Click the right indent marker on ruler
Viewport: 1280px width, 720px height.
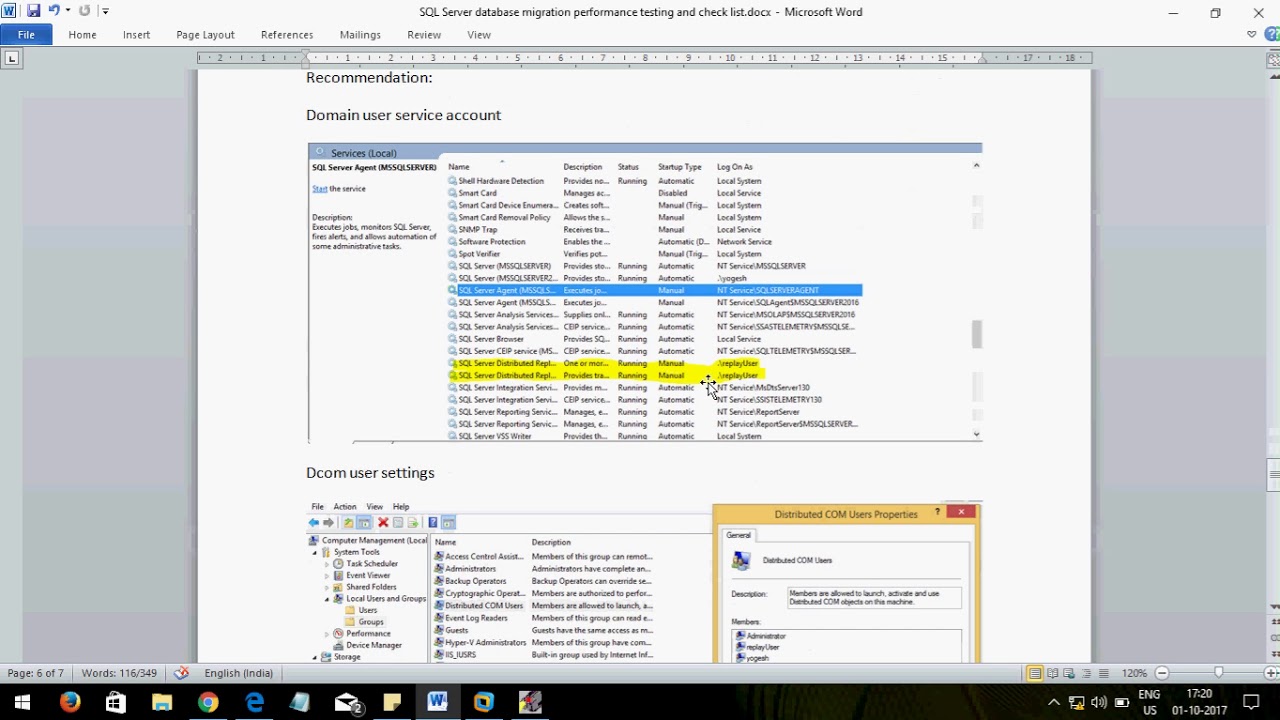coord(982,60)
